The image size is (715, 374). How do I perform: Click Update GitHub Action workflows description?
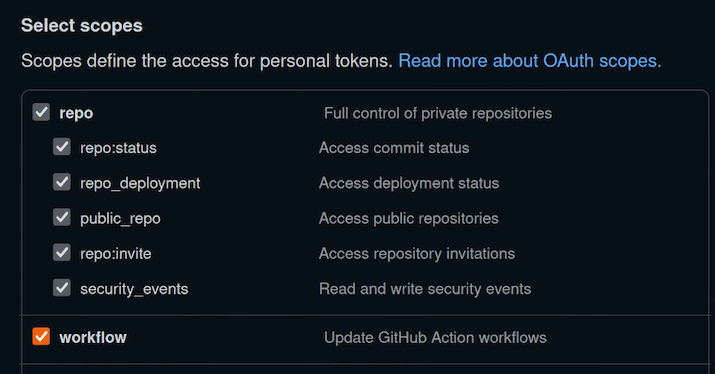pos(435,338)
